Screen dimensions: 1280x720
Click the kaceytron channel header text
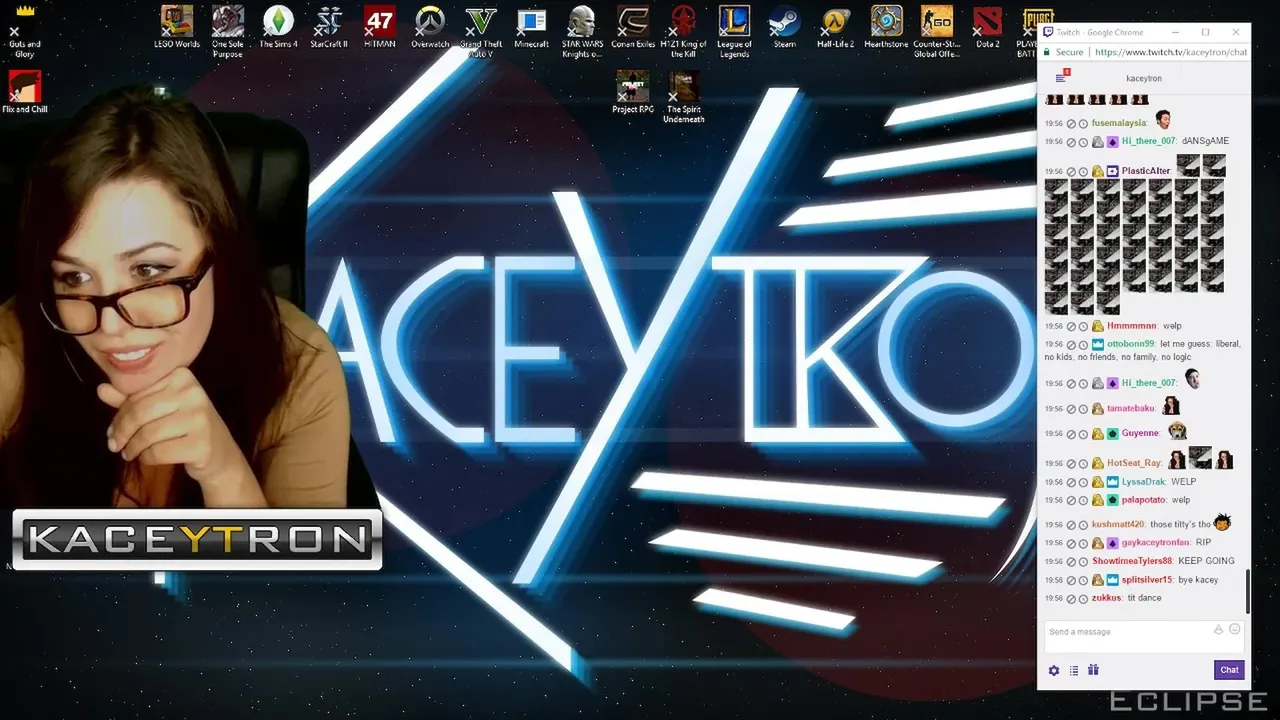point(1144,78)
